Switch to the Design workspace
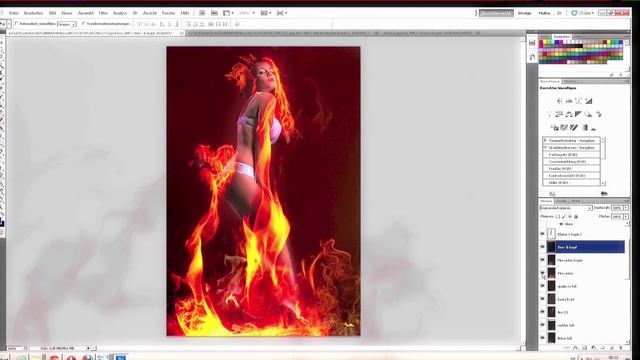 tap(524, 13)
